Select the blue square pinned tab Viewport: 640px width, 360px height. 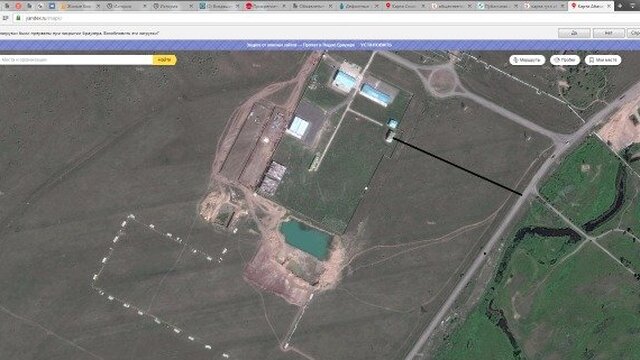tap(52, 6)
